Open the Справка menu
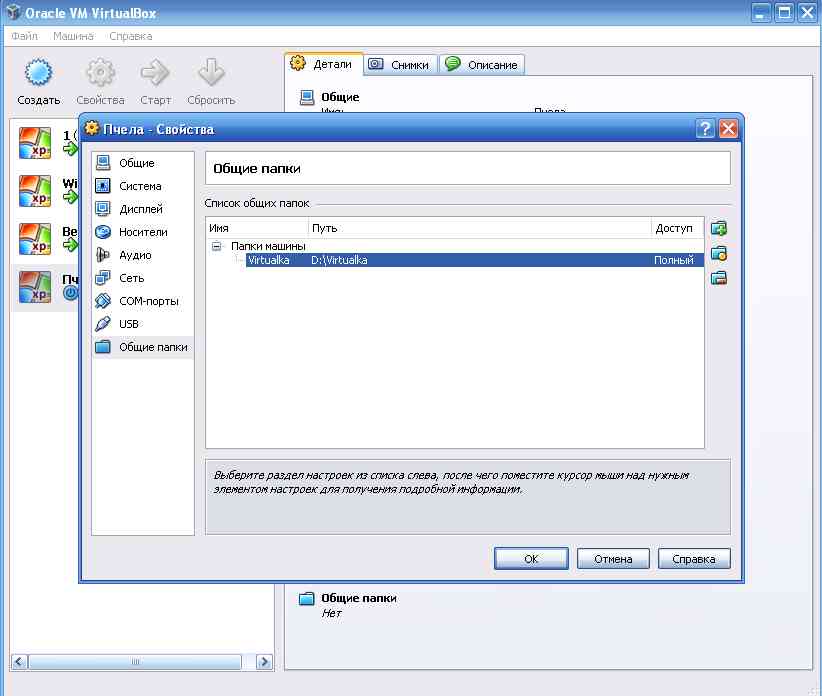The height and width of the screenshot is (696, 822). 131,36
